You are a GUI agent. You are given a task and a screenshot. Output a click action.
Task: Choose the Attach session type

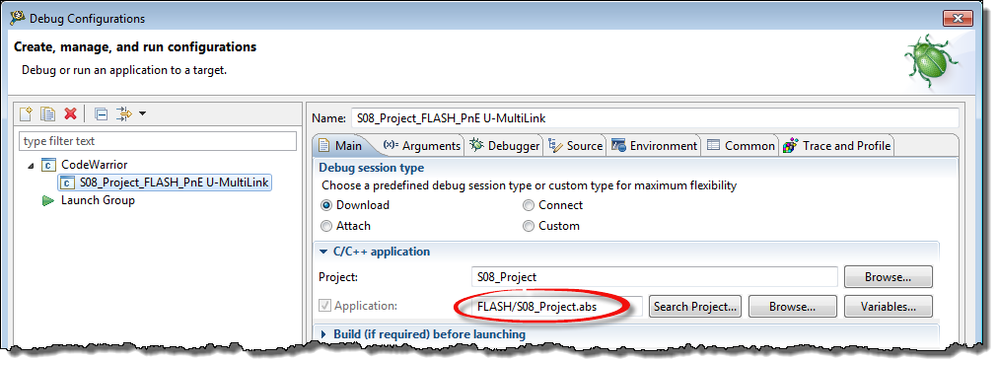[346, 226]
